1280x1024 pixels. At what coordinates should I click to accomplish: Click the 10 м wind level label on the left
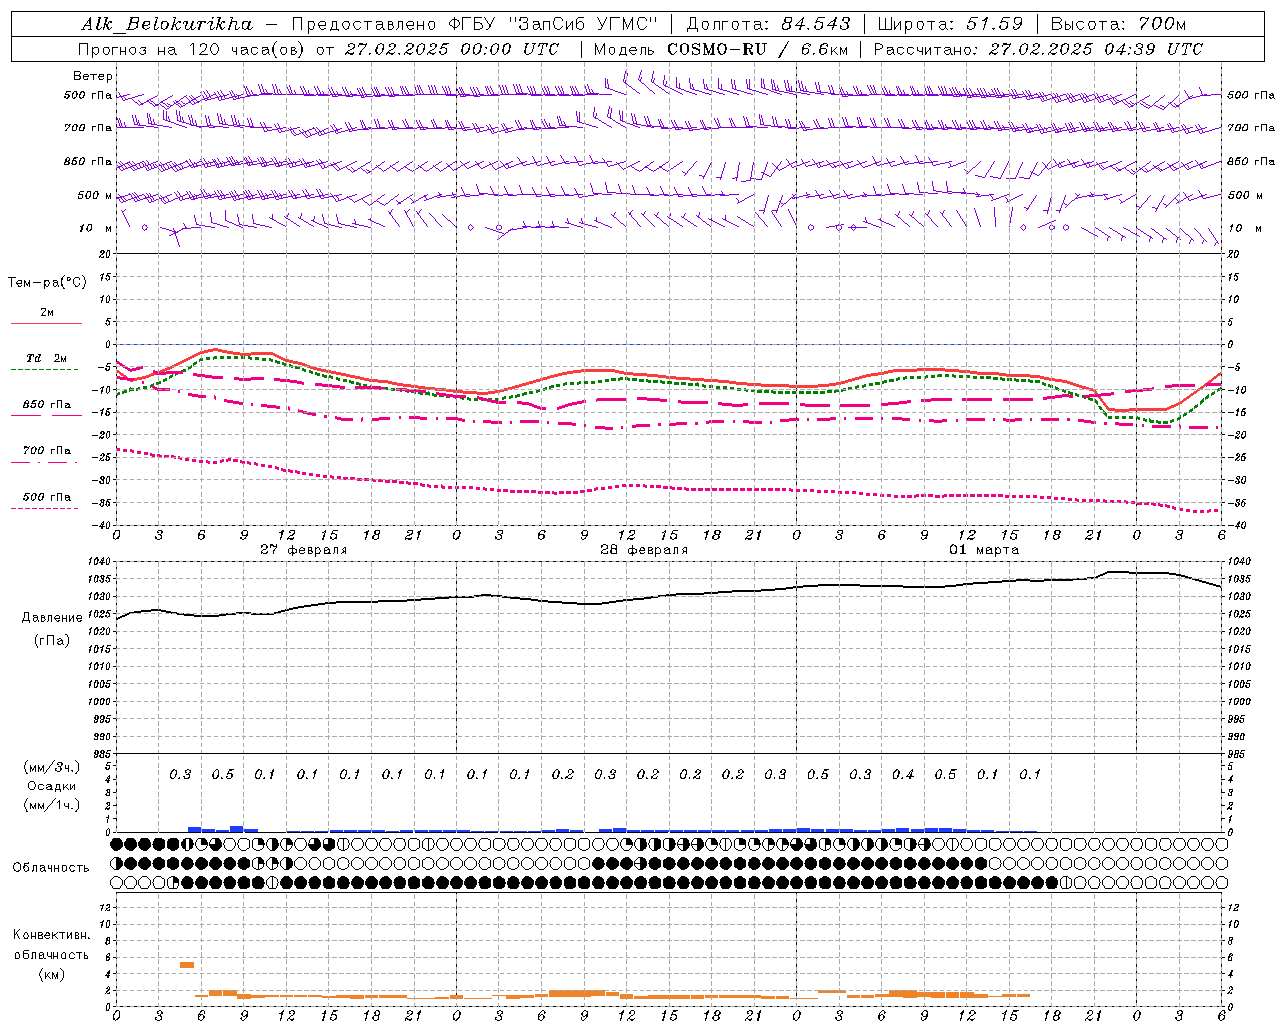click(96, 228)
